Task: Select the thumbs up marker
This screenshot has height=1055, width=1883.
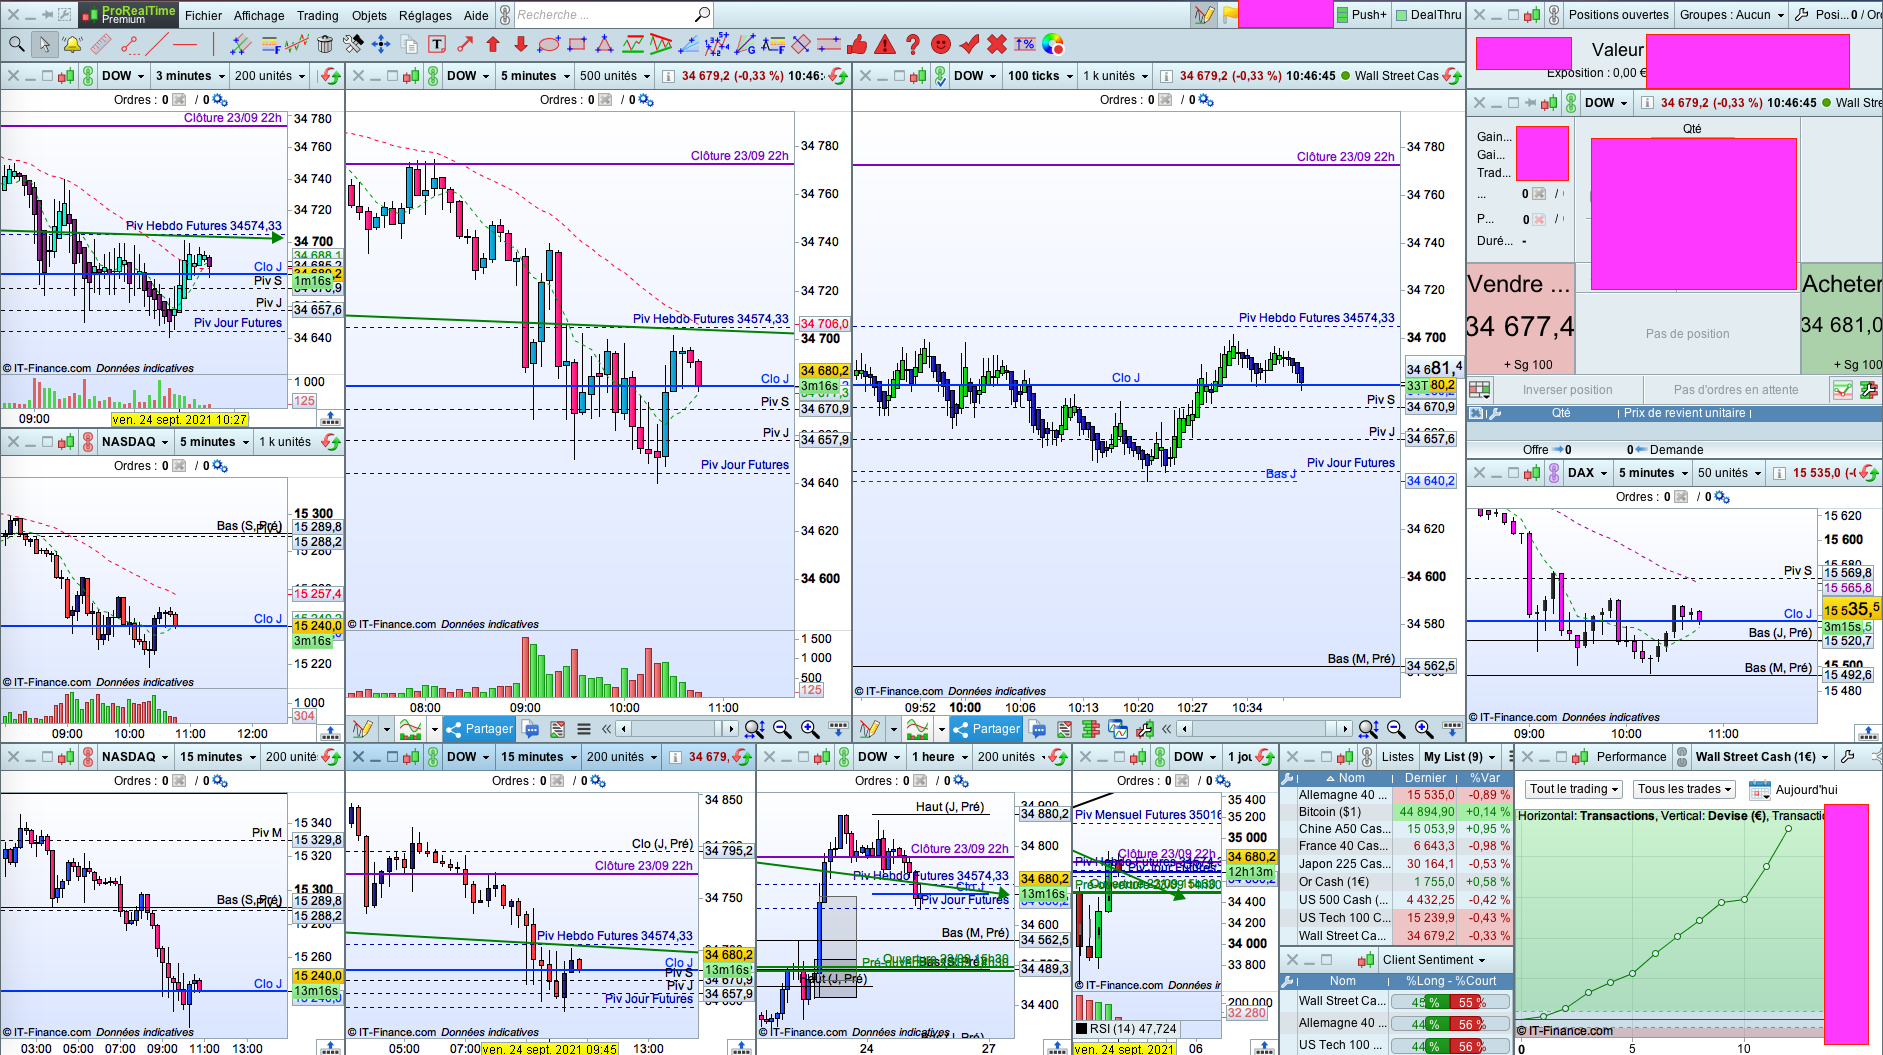Action: pos(857,44)
